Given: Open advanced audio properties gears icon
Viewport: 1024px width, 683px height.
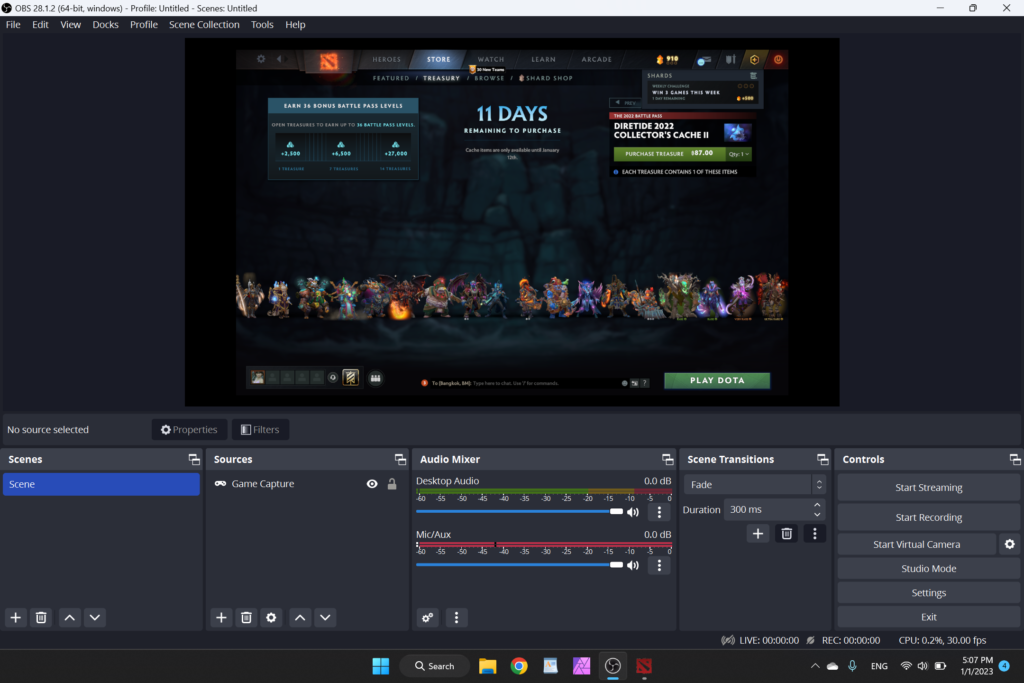Looking at the screenshot, I should point(428,617).
